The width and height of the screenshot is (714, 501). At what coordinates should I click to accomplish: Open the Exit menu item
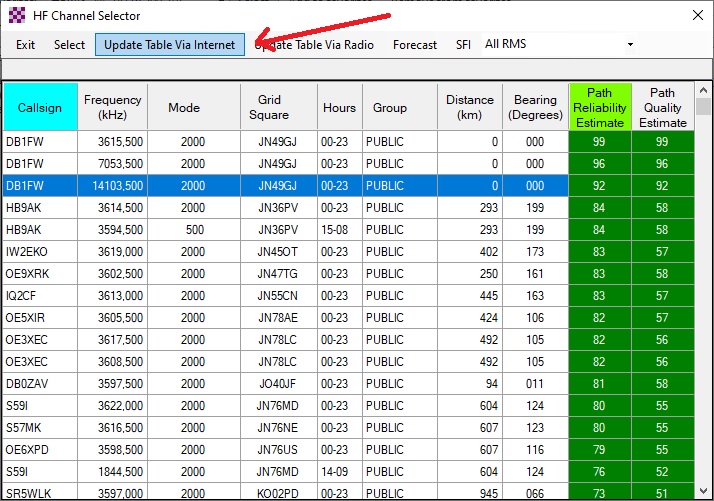(x=25, y=44)
